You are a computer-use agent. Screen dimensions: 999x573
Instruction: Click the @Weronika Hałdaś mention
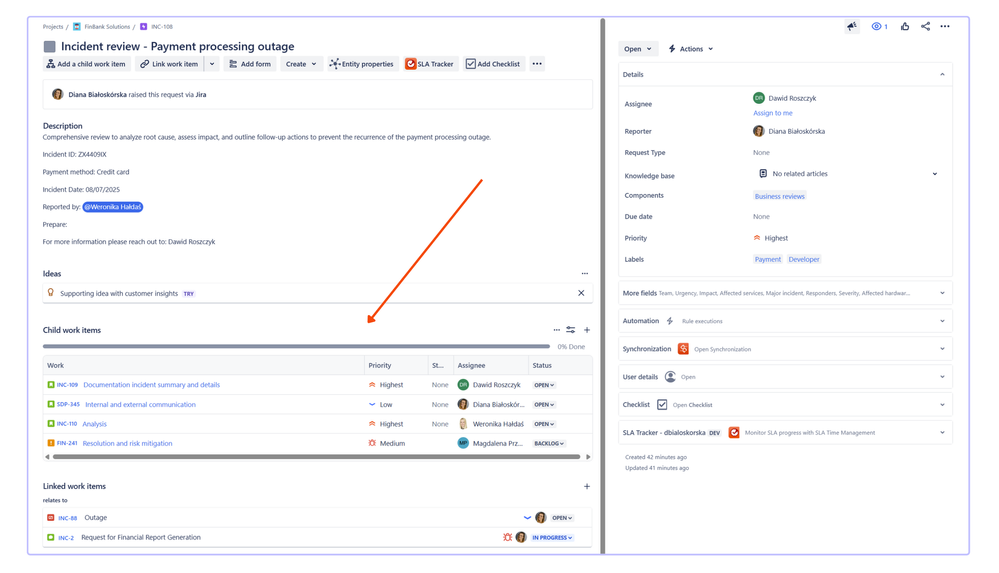[113, 207]
